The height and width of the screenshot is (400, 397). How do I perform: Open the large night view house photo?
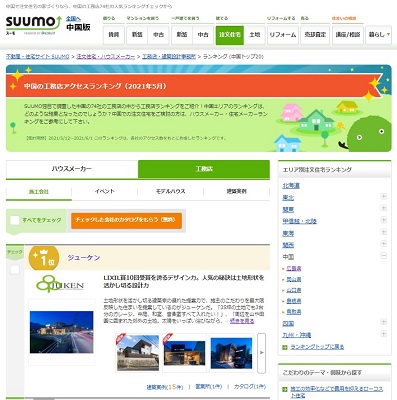[x=62, y=332]
